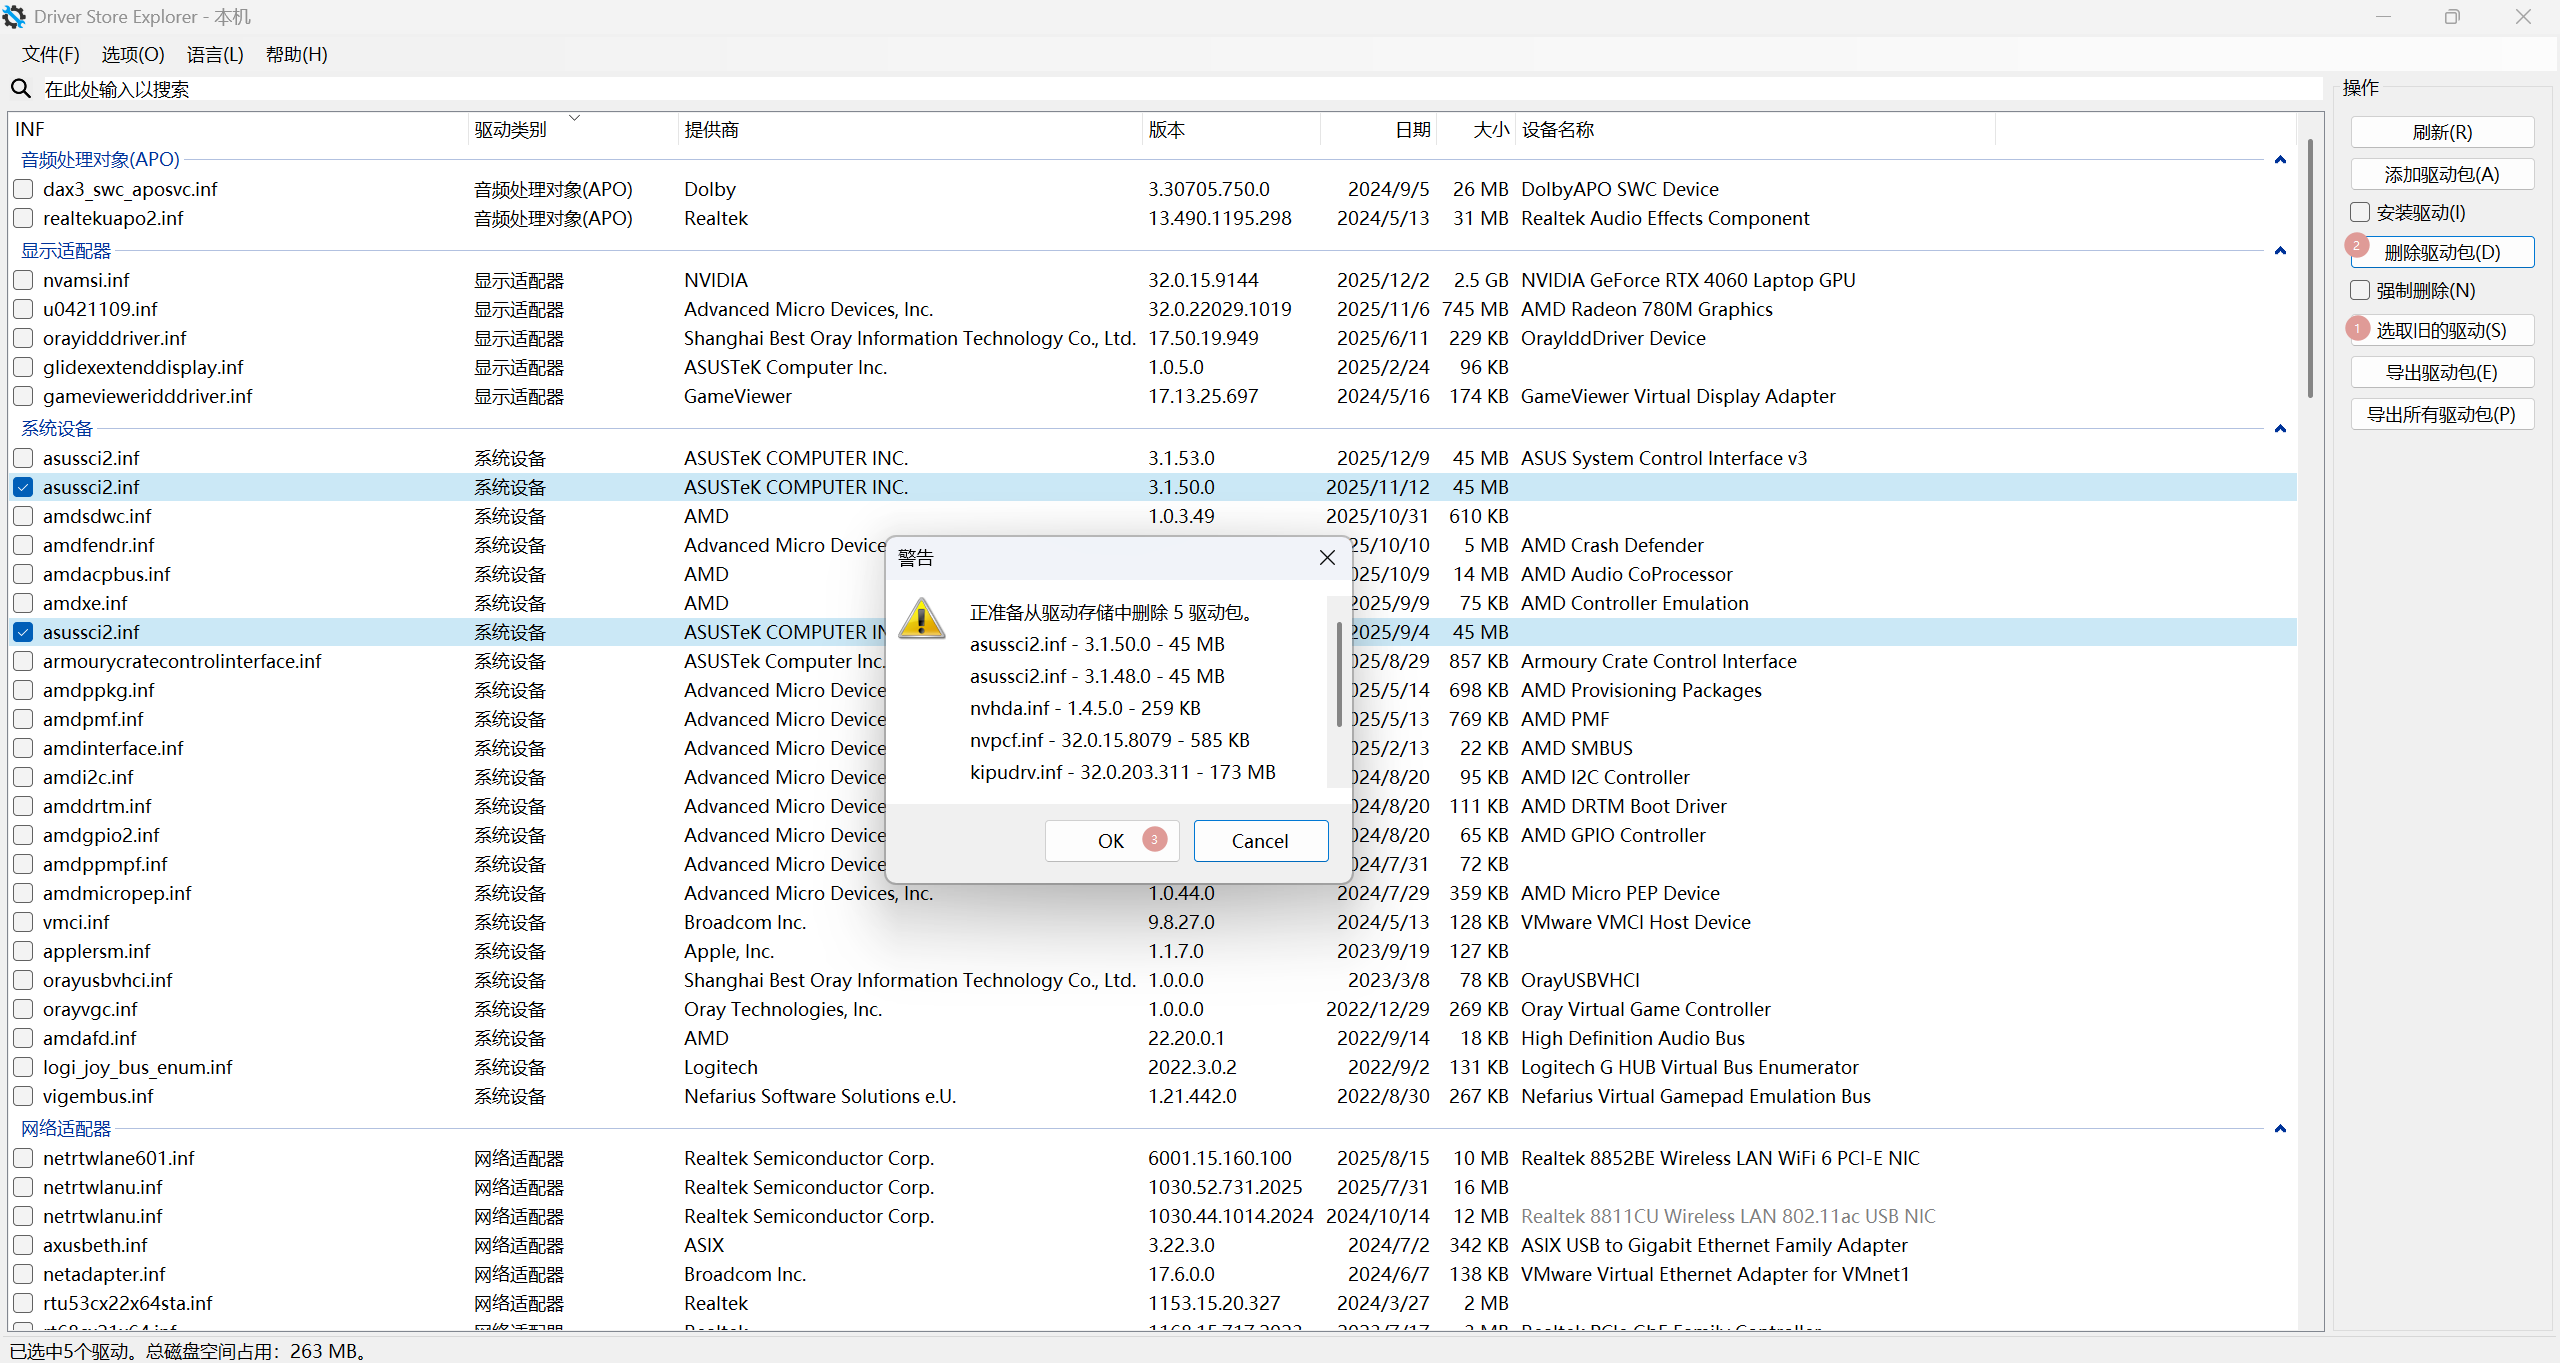The height and width of the screenshot is (1363, 2560).
Task: Click "AMD Radeon 780M Graphics" device name
Action: (x=1647, y=309)
